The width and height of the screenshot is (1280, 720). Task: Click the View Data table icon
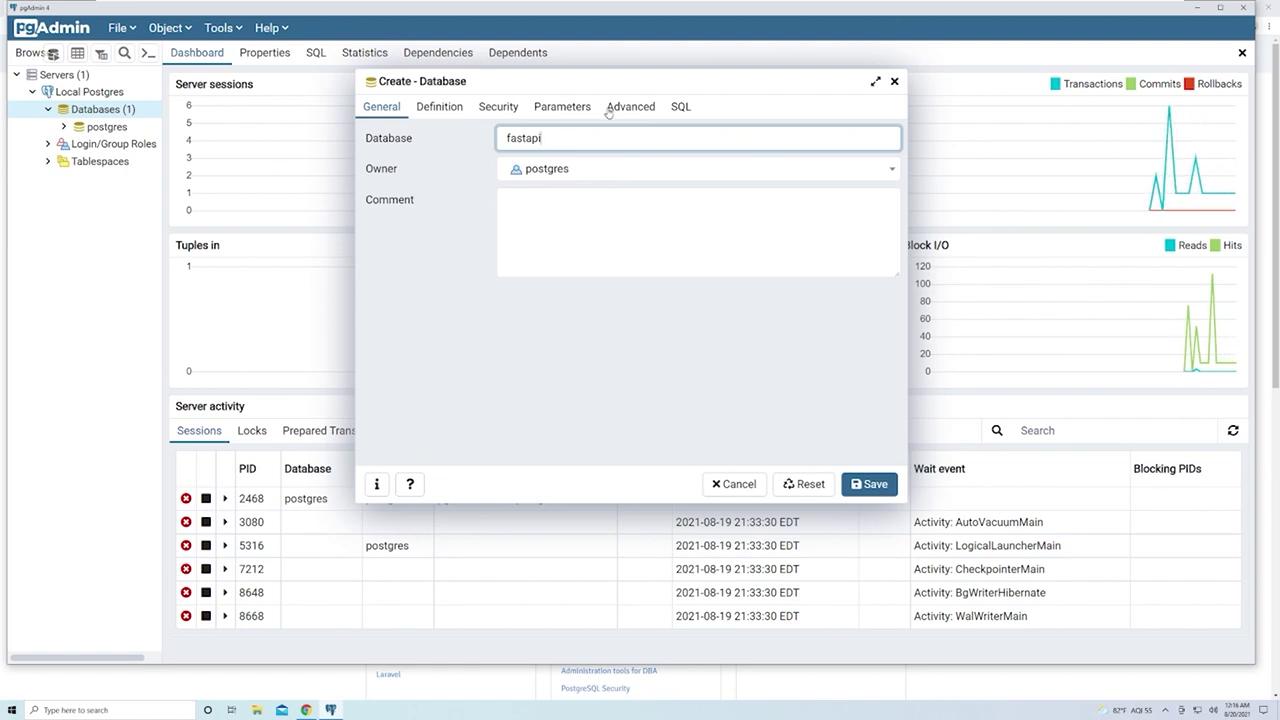(x=77, y=53)
